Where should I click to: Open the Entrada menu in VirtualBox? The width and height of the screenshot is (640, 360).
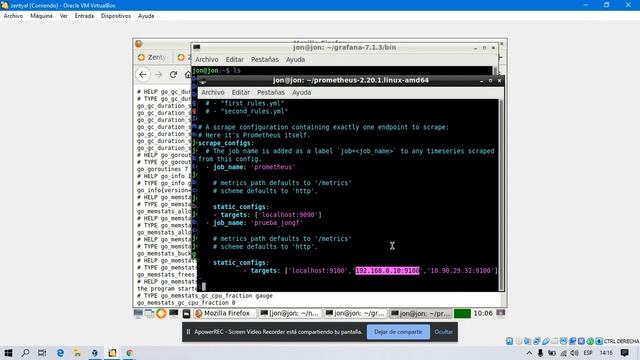[x=84, y=16]
